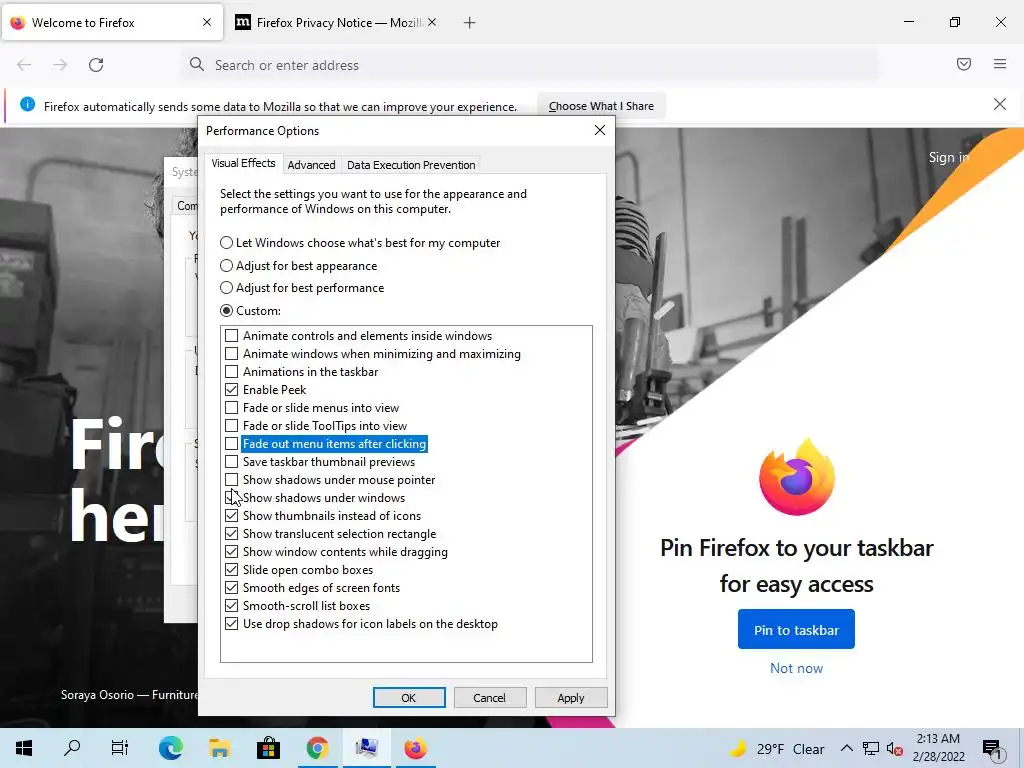Show hidden system tray icons

pos(846,748)
